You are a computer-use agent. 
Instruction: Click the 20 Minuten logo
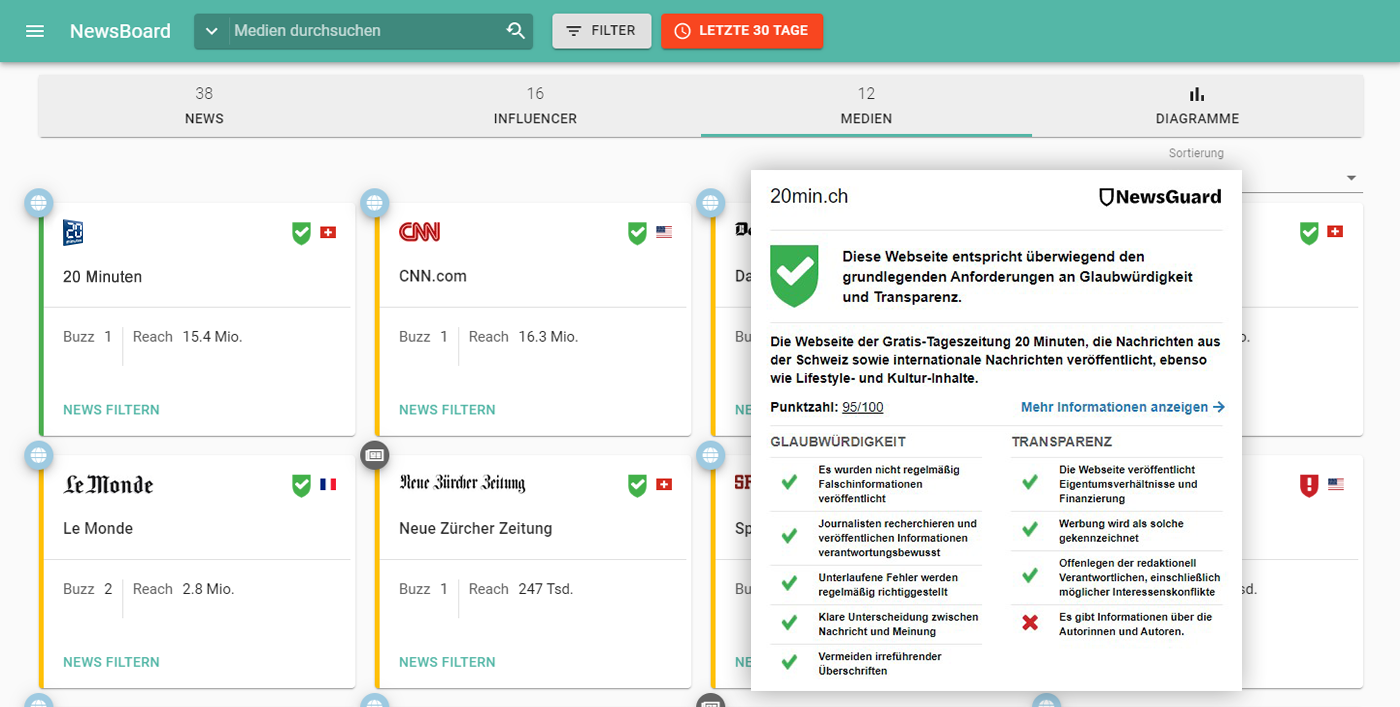tap(73, 232)
